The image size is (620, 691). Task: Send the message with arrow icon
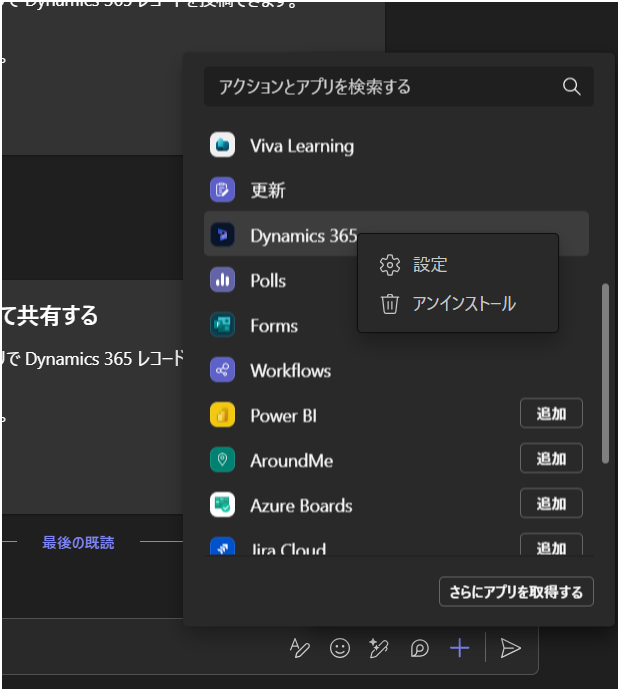pyautogui.click(x=511, y=648)
